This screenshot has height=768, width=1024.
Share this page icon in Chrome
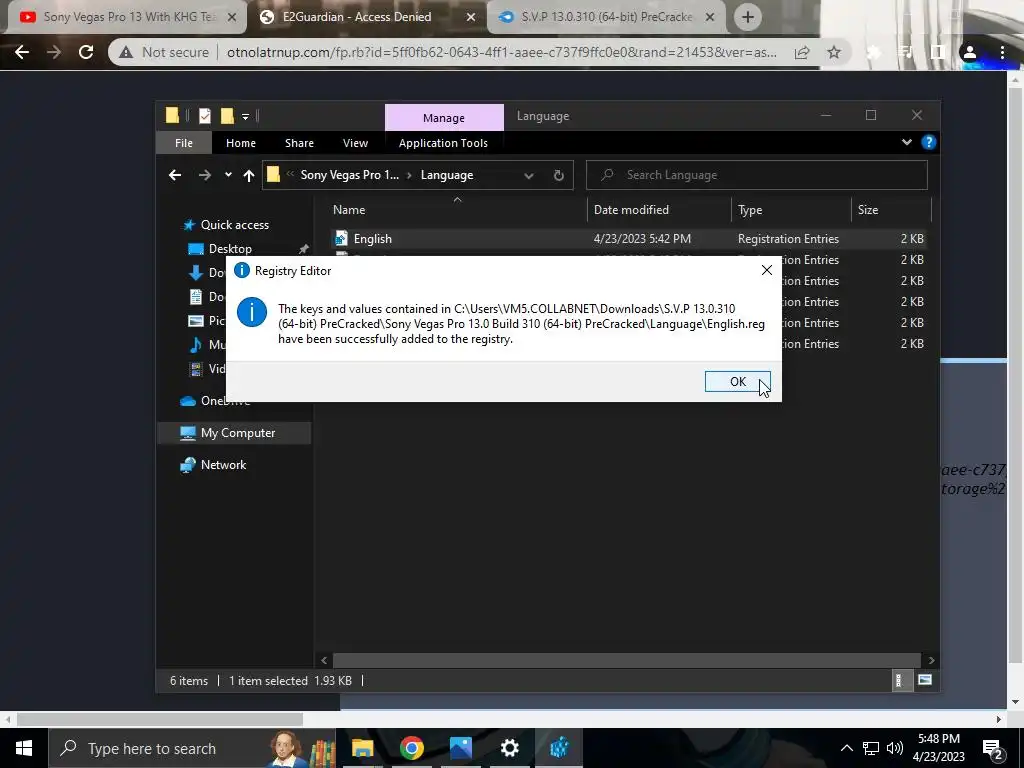click(x=802, y=52)
